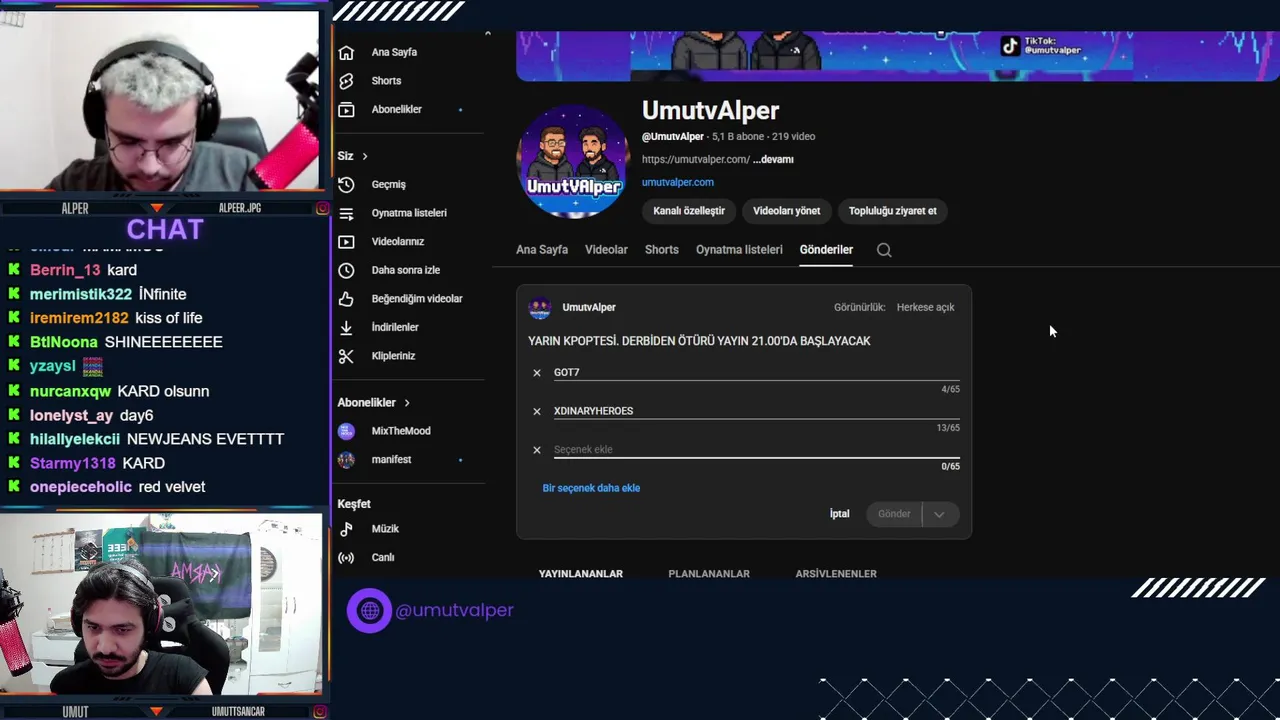The height and width of the screenshot is (720, 1280).
Task: Expand channel description with ...devamı
Action: [x=773, y=159]
